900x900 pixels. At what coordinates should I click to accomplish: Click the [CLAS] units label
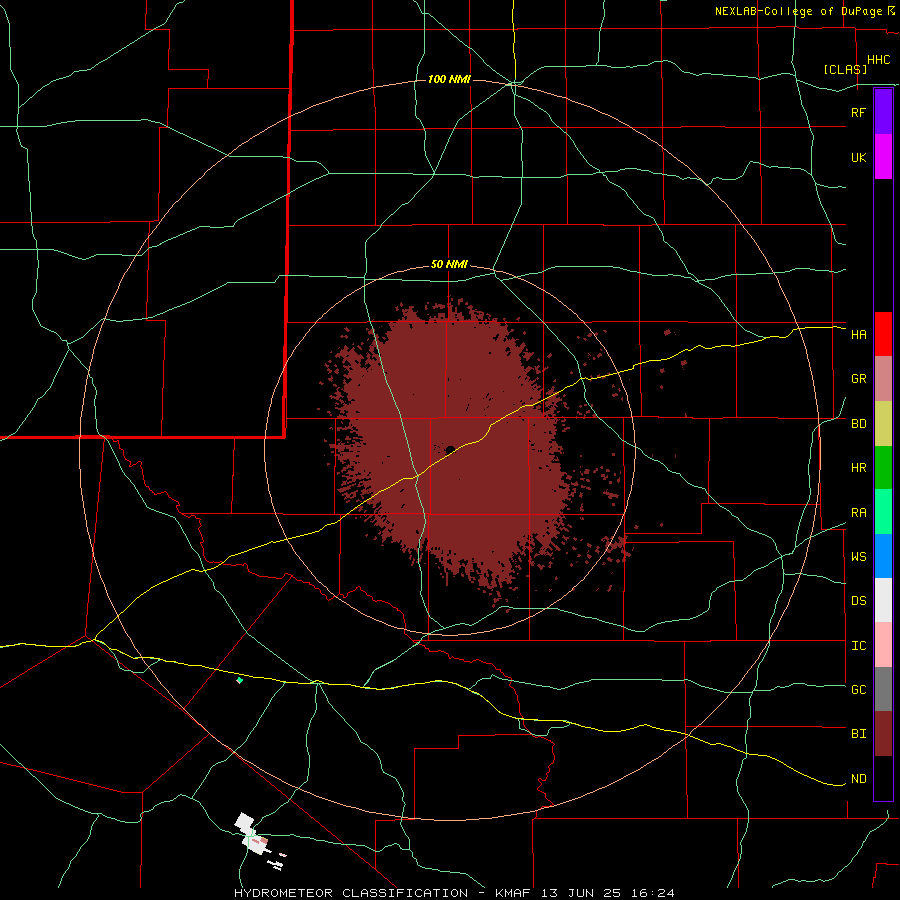[845, 69]
